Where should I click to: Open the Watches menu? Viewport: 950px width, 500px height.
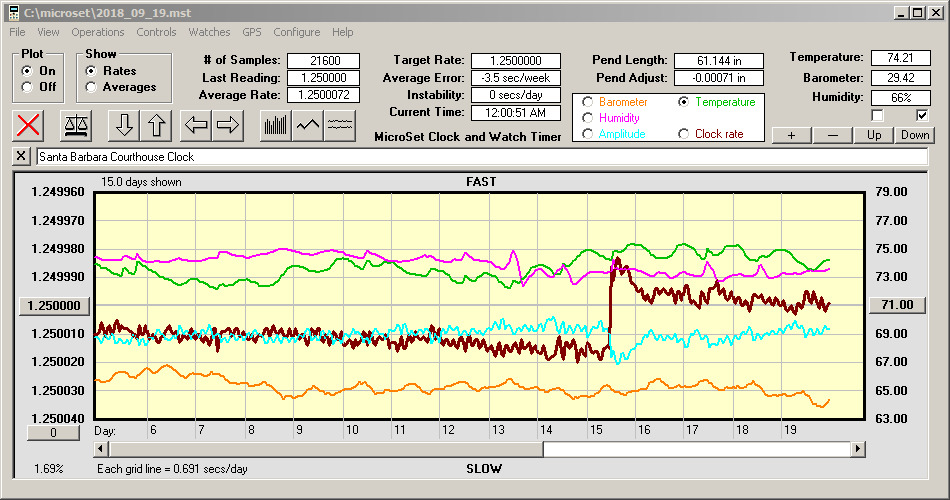point(209,32)
